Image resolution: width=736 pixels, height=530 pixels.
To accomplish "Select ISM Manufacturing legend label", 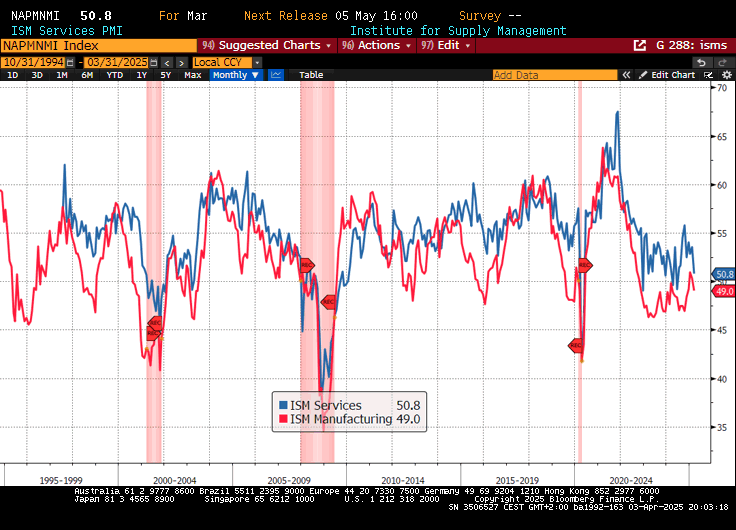I will 341,419.
